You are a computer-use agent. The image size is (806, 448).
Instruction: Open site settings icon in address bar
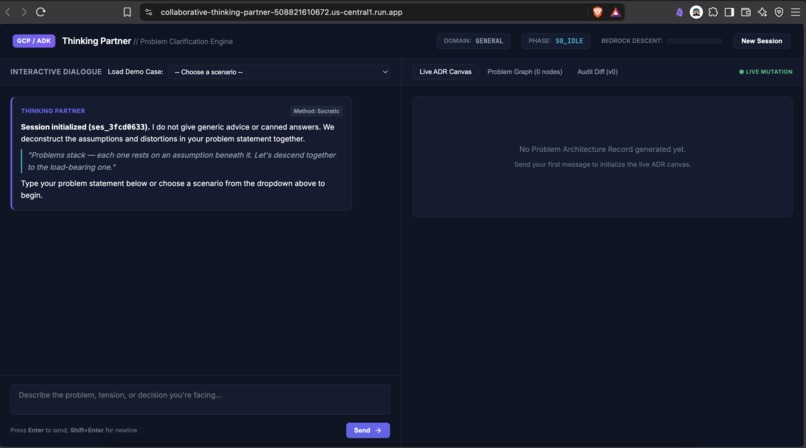149,12
